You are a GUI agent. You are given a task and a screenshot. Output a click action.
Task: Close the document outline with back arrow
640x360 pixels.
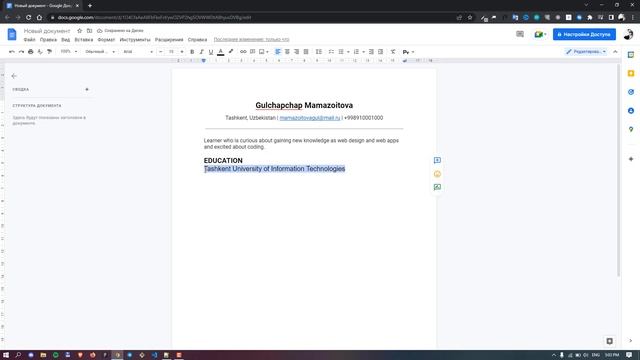coord(14,76)
